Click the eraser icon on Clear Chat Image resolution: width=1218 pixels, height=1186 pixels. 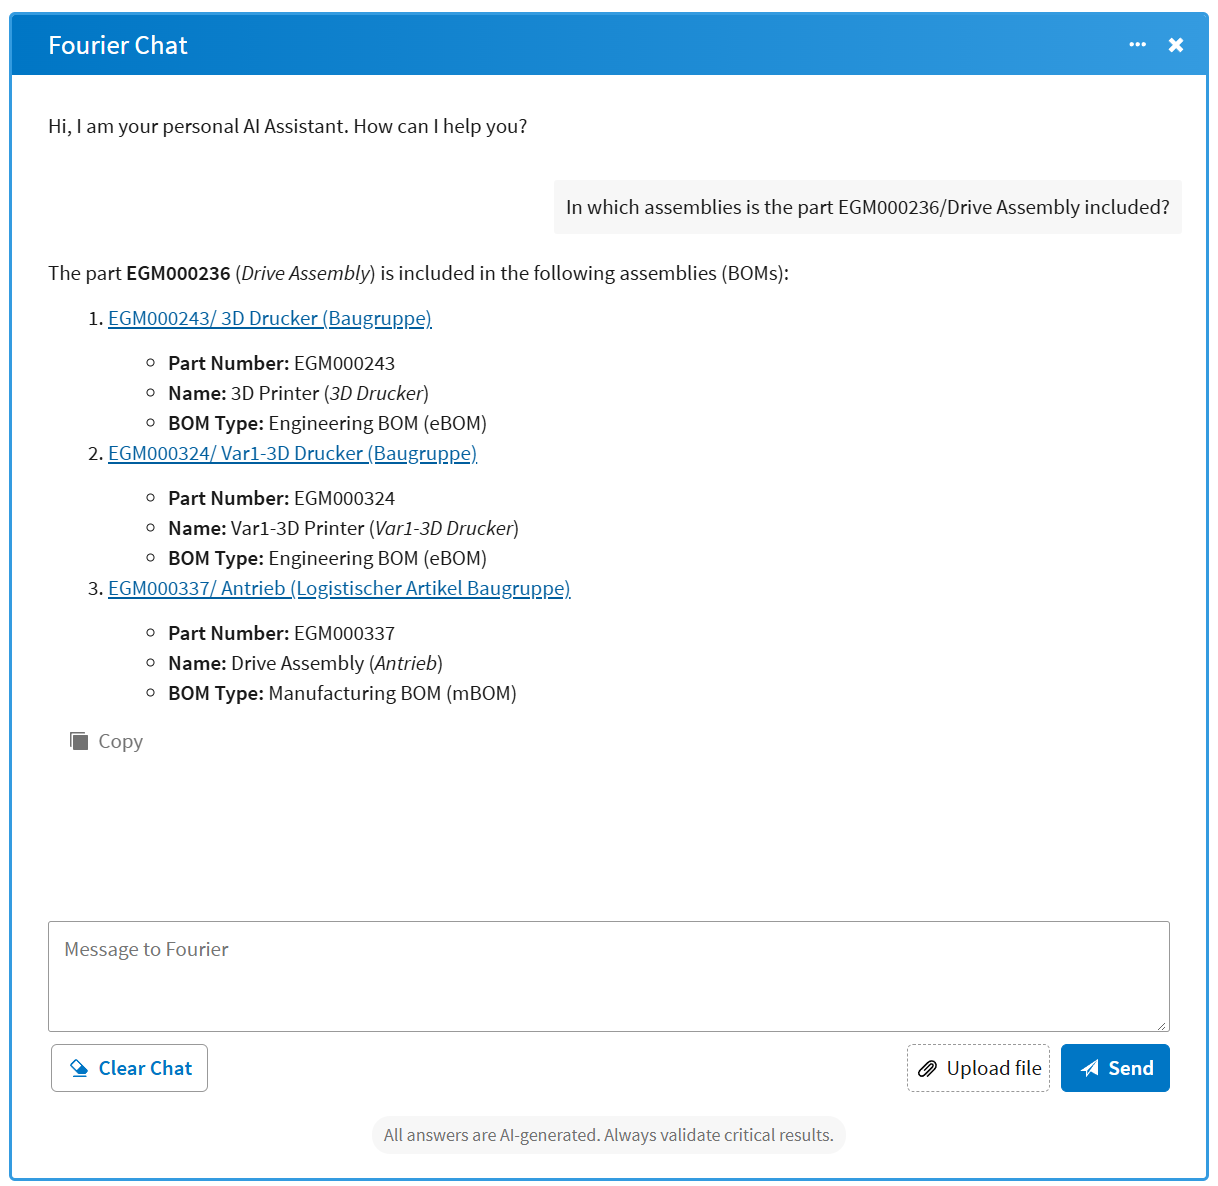[79, 1068]
